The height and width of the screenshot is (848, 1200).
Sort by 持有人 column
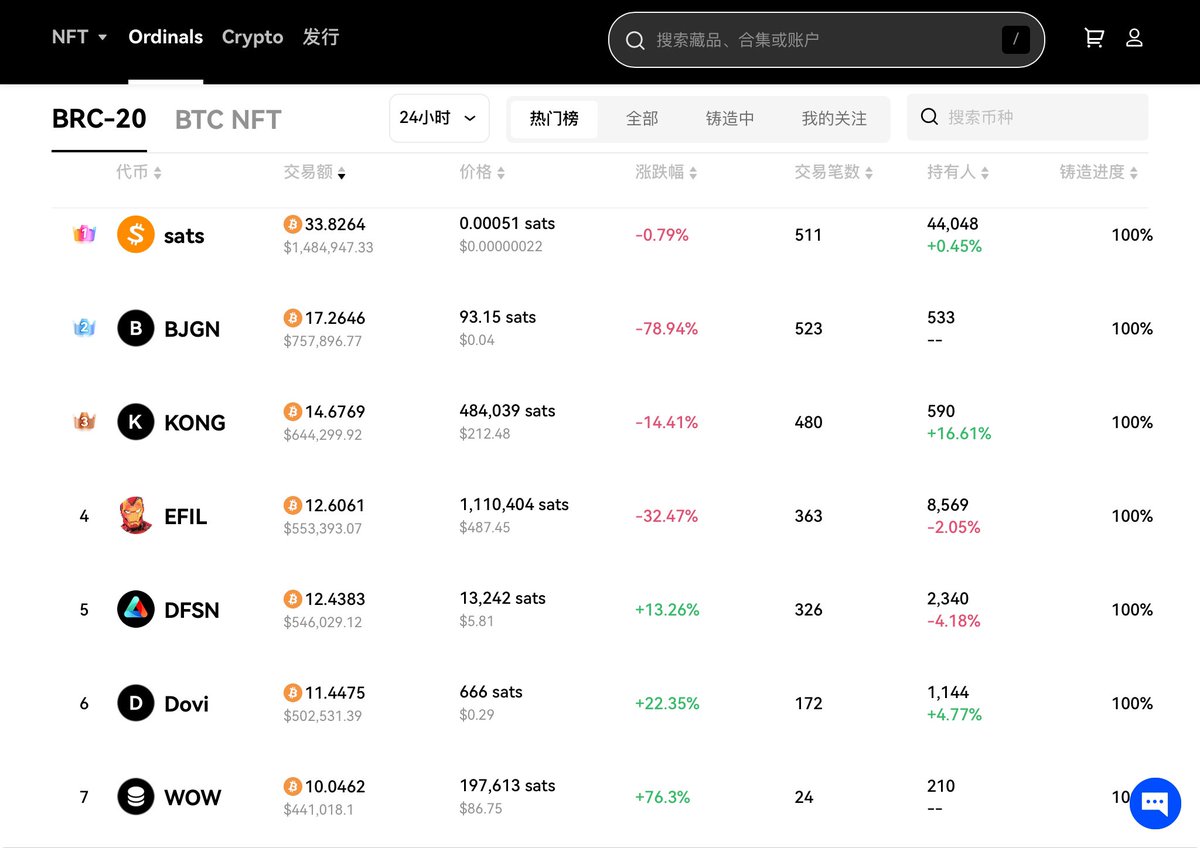(958, 172)
